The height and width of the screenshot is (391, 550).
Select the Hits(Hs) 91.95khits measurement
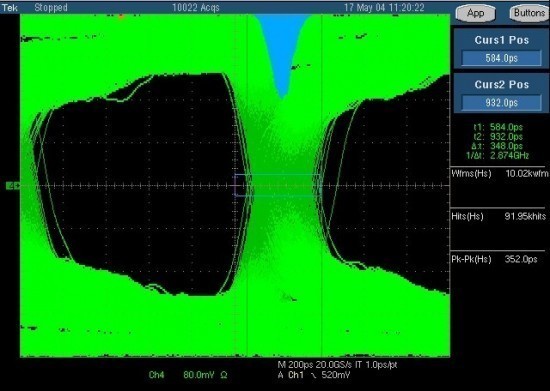click(498, 216)
